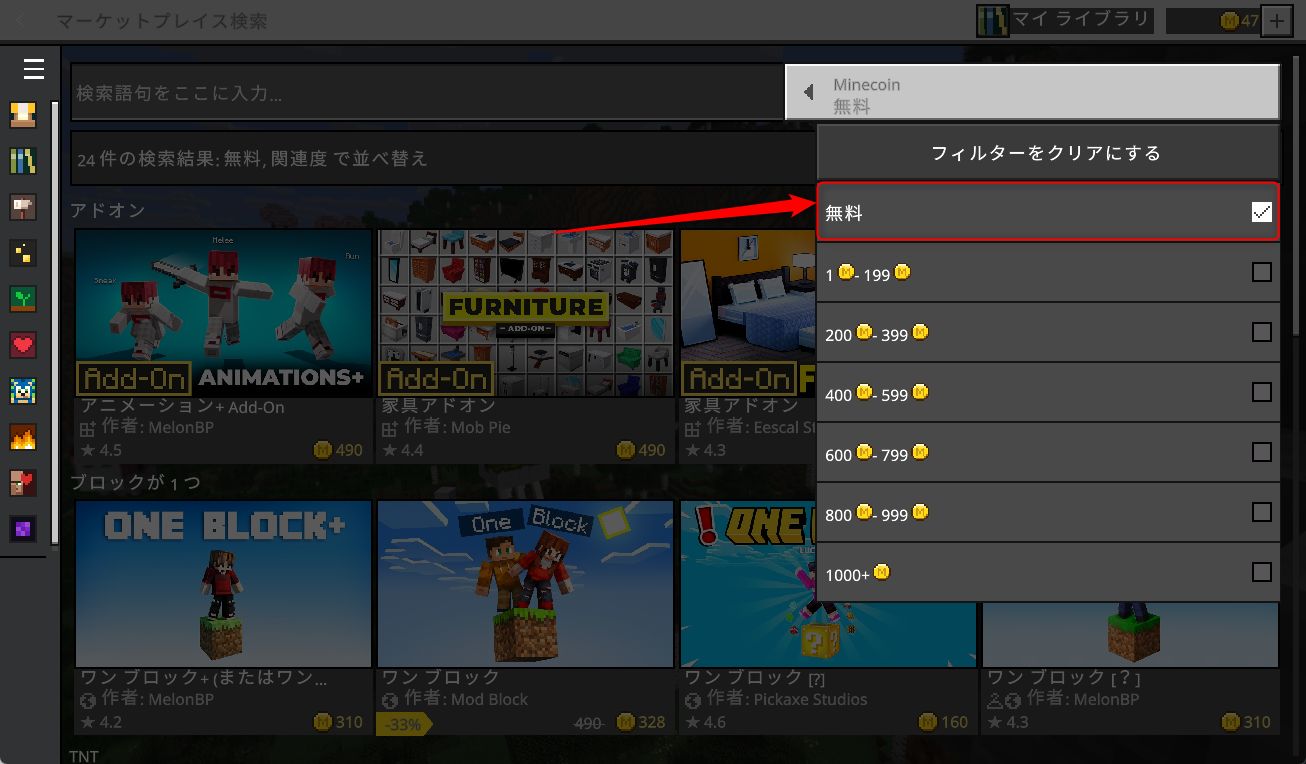
Task: Click the search field 検索語句をここに入力
Action: 428,92
